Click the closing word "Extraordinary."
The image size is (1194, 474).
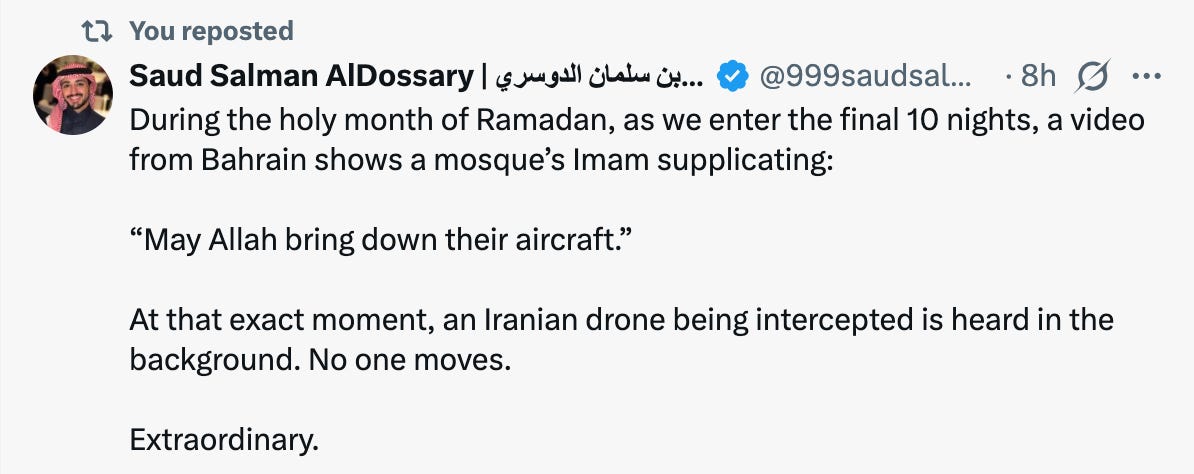click(x=224, y=440)
